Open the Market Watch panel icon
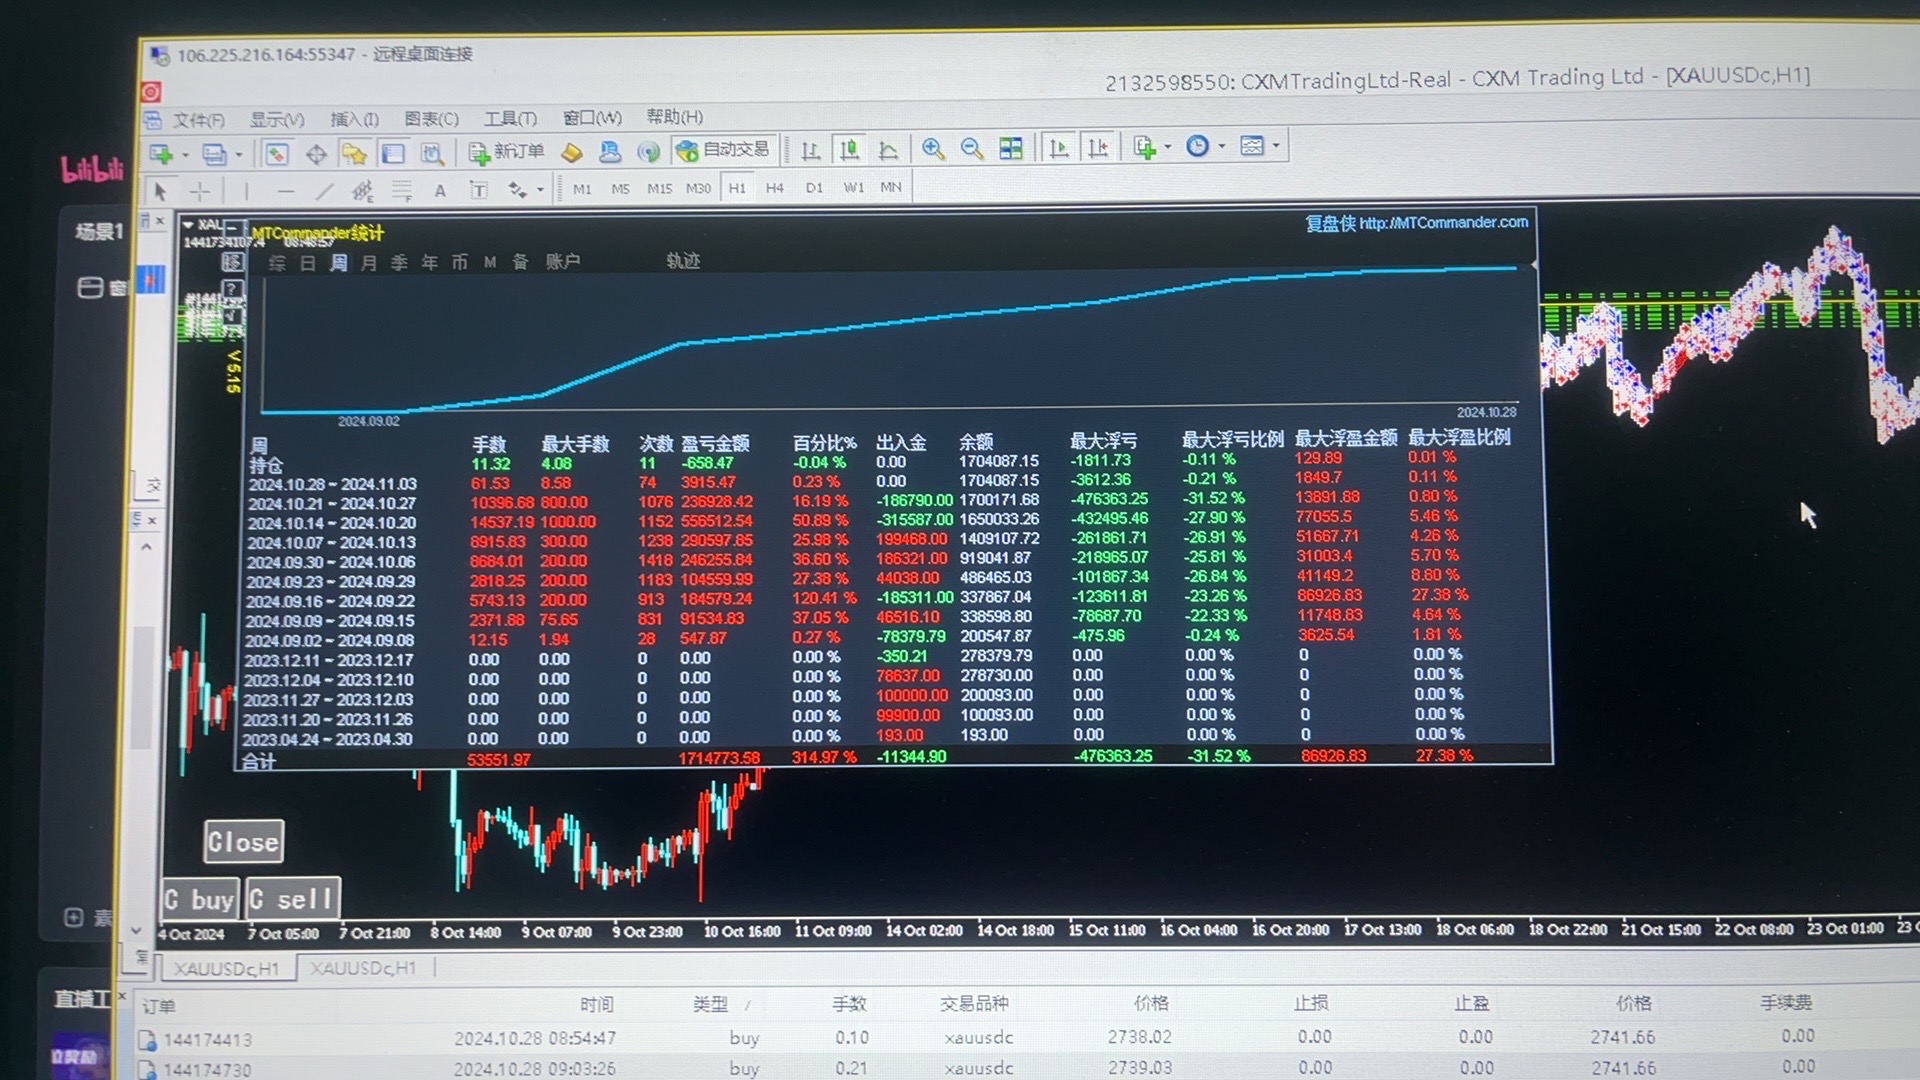 coord(277,154)
